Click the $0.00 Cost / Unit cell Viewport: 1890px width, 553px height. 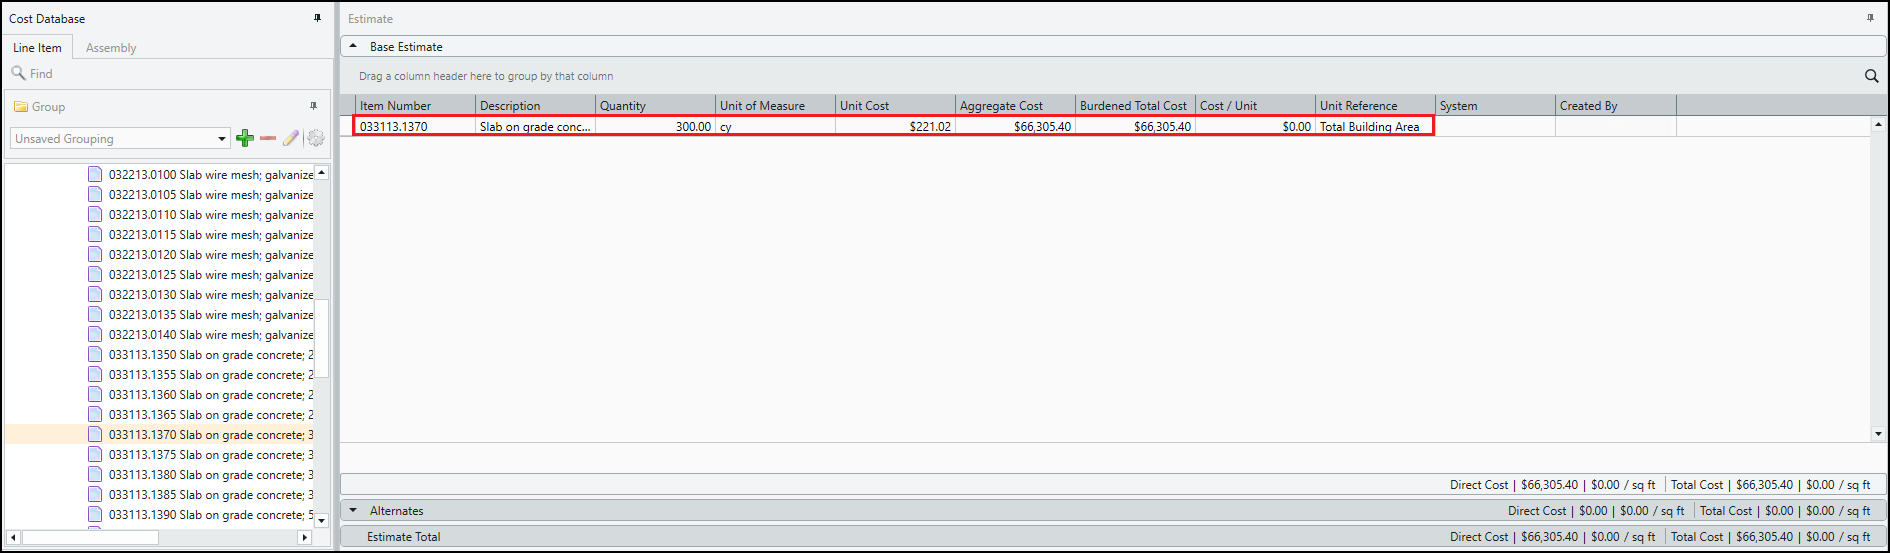1255,126
